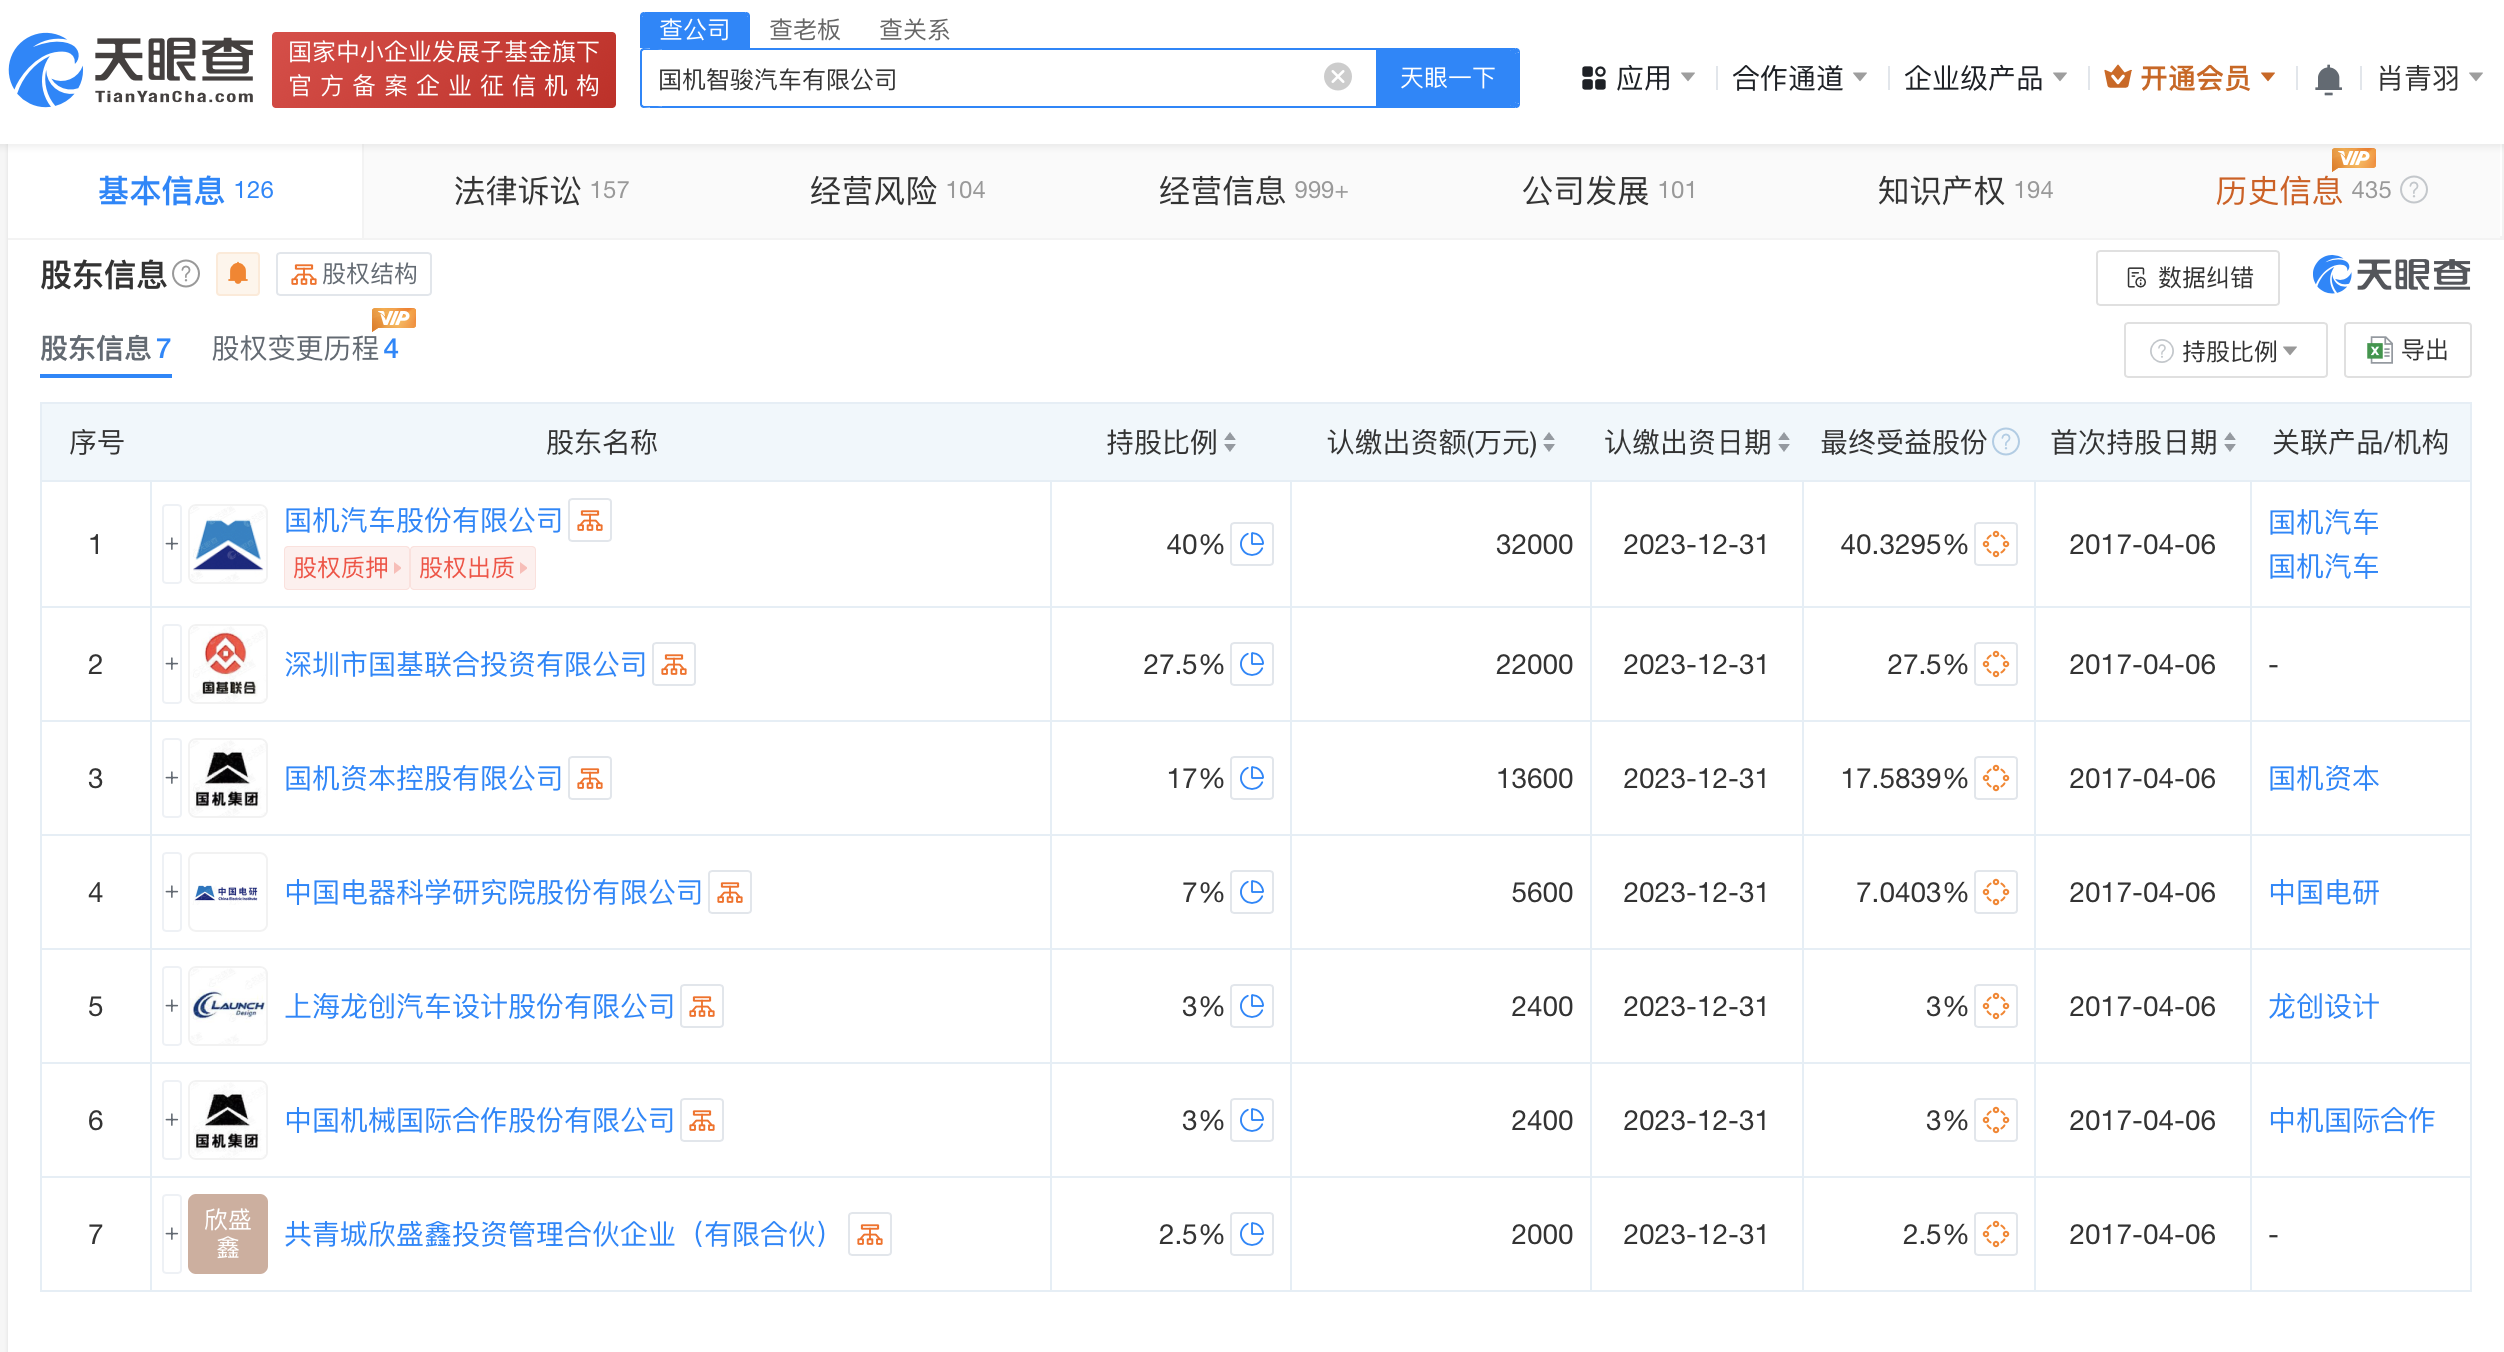Switch to 经营风险 tab

coord(897,190)
